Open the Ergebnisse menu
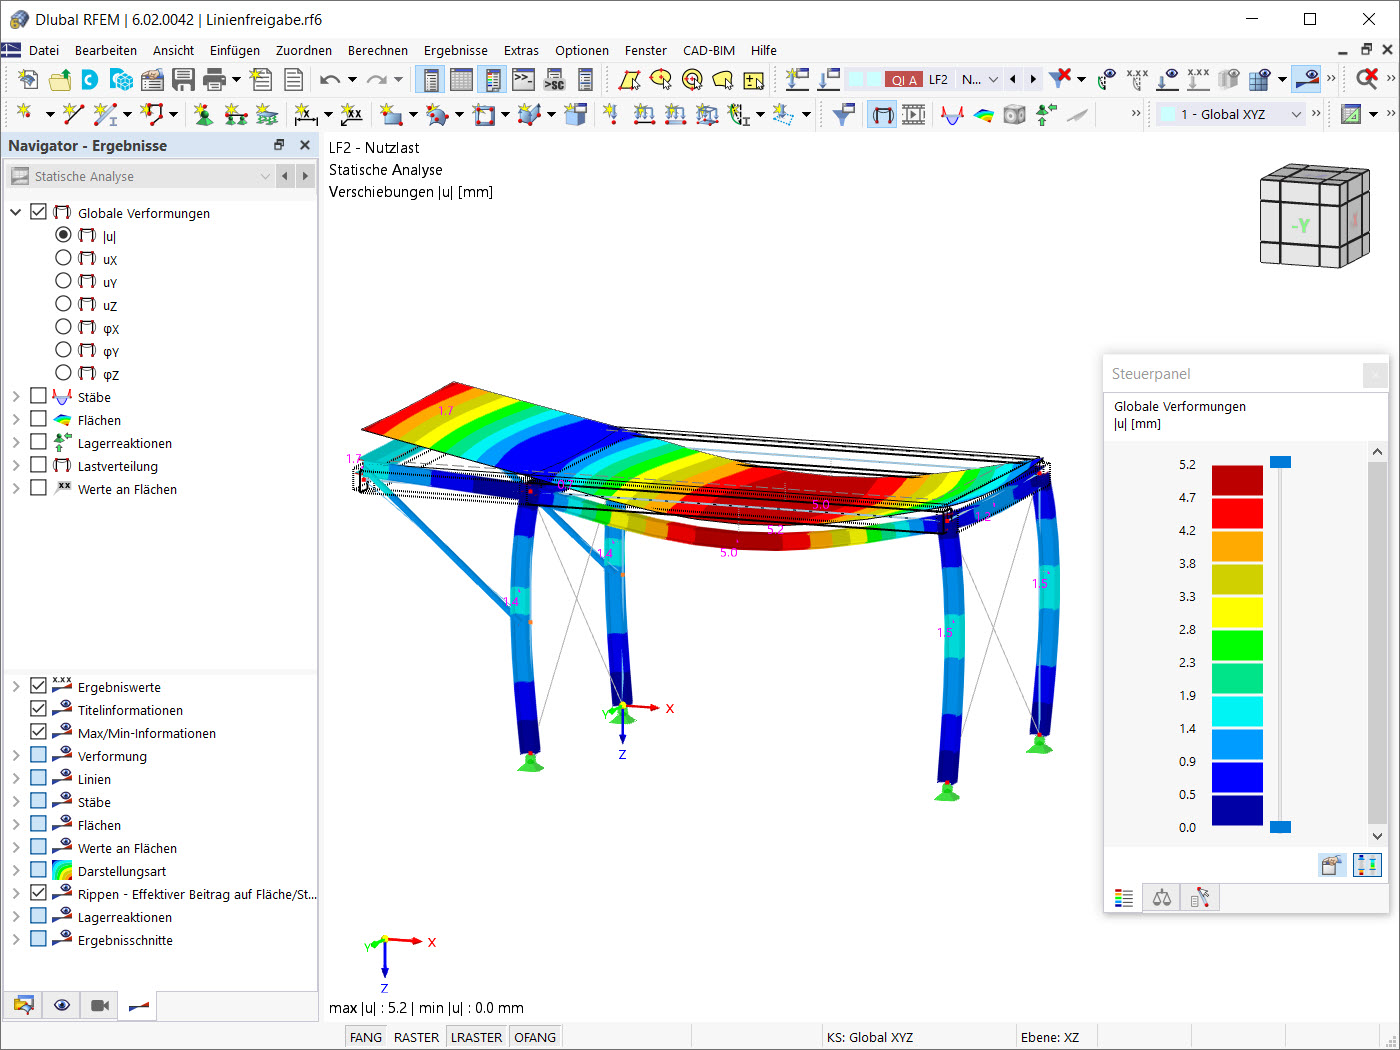Screen dimensions: 1400x1050 click(456, 50)
